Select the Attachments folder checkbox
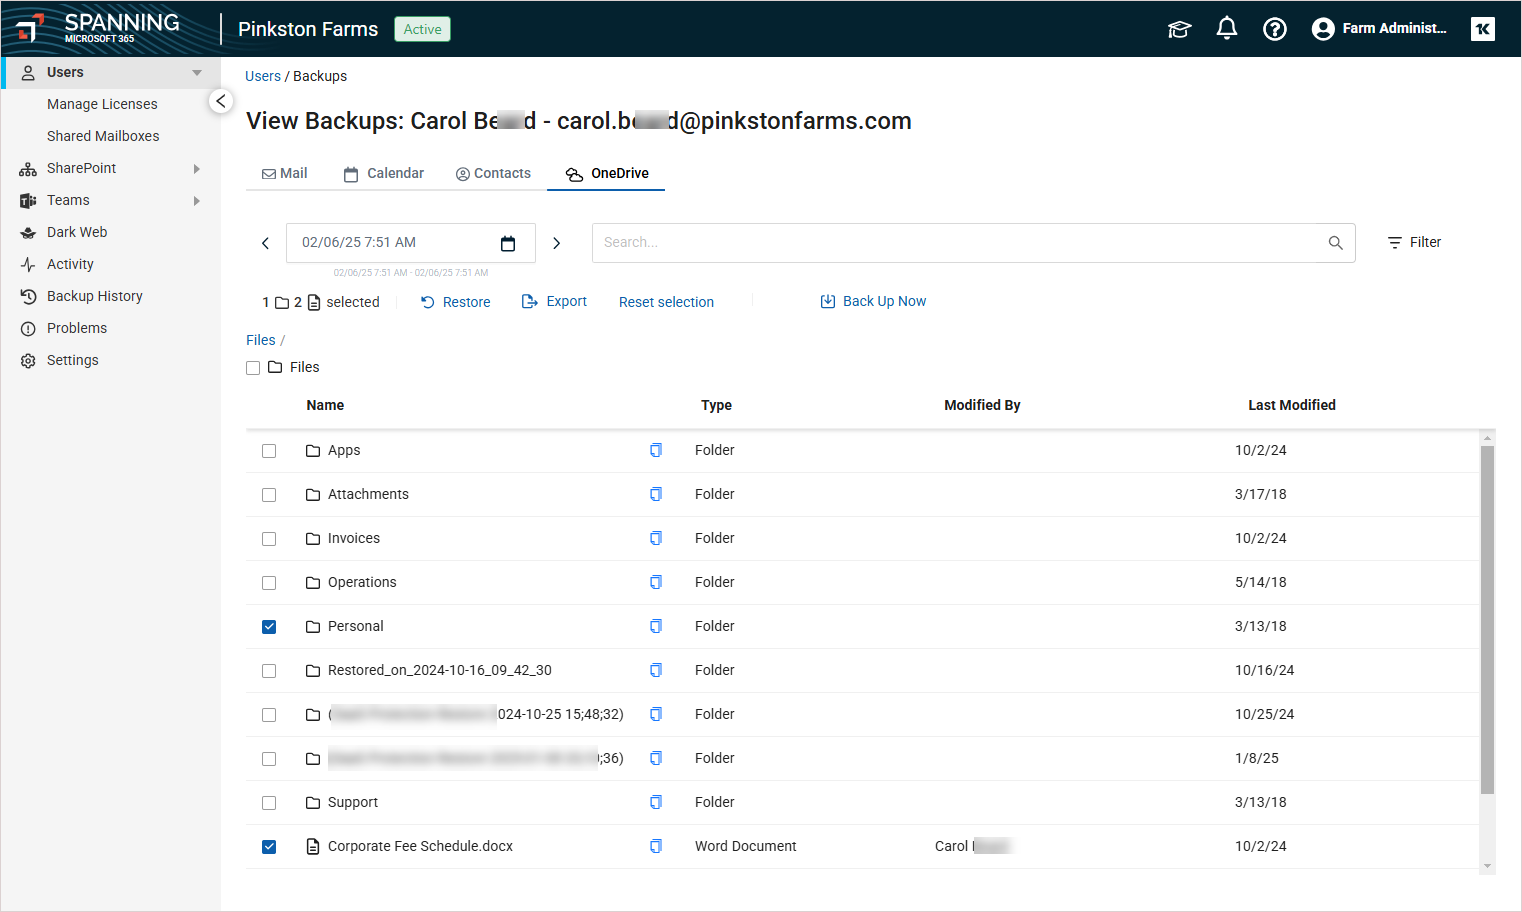This screenshot has height=912, width=1522. pos(269,495)
